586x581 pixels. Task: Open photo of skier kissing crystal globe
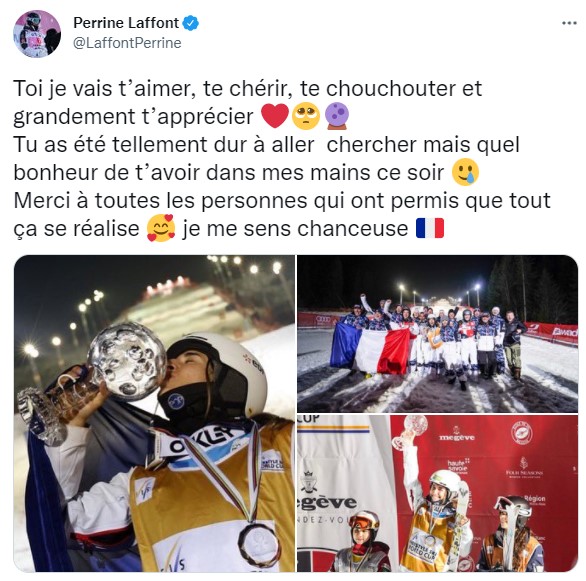coord(154,413)
